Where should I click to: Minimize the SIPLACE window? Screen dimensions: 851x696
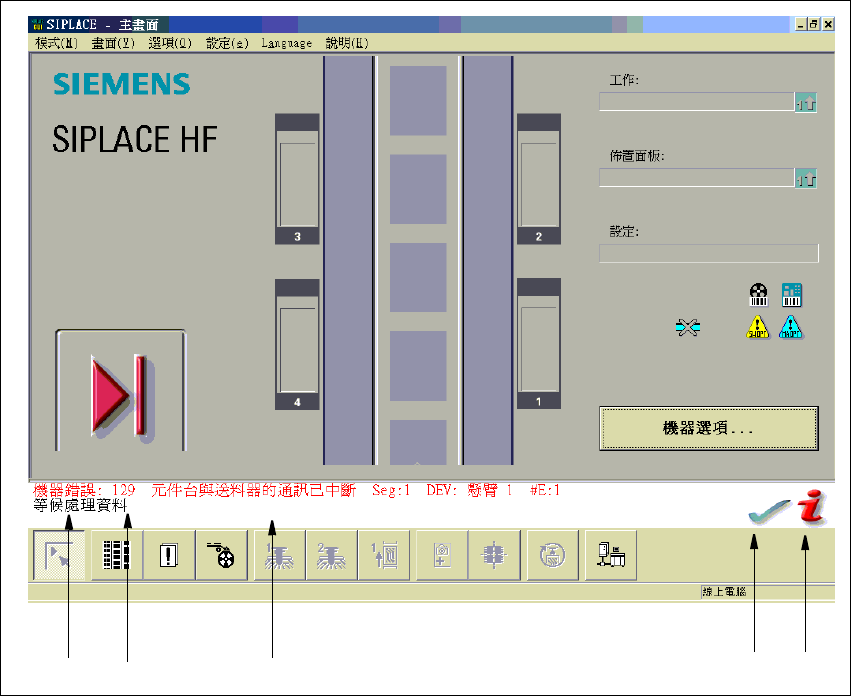click(801, 24)
